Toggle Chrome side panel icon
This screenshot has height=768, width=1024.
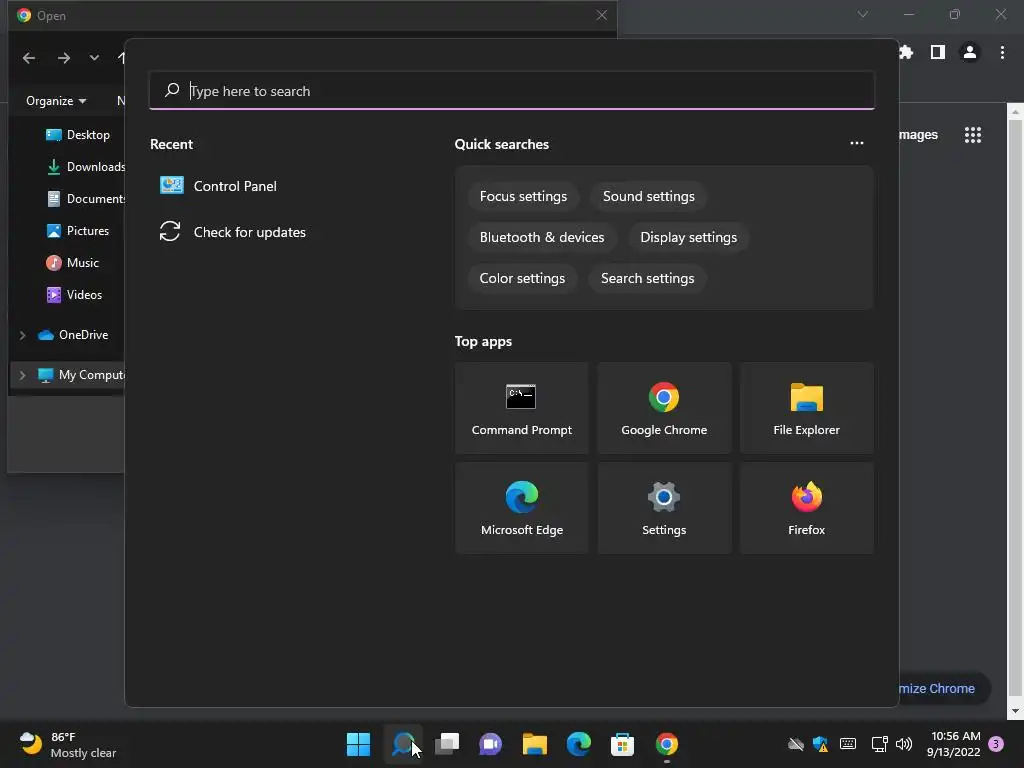tap(937, 52)
